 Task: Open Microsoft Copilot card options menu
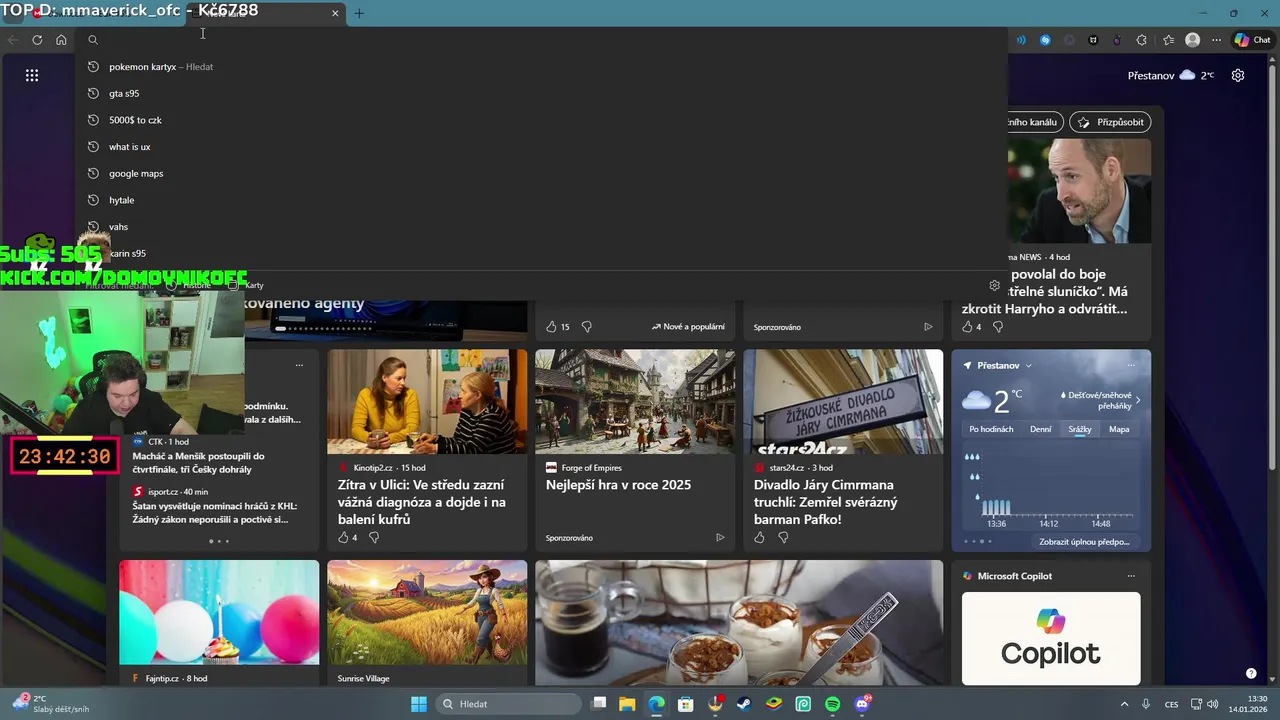pyautogui.click(x=1131, y=576)
